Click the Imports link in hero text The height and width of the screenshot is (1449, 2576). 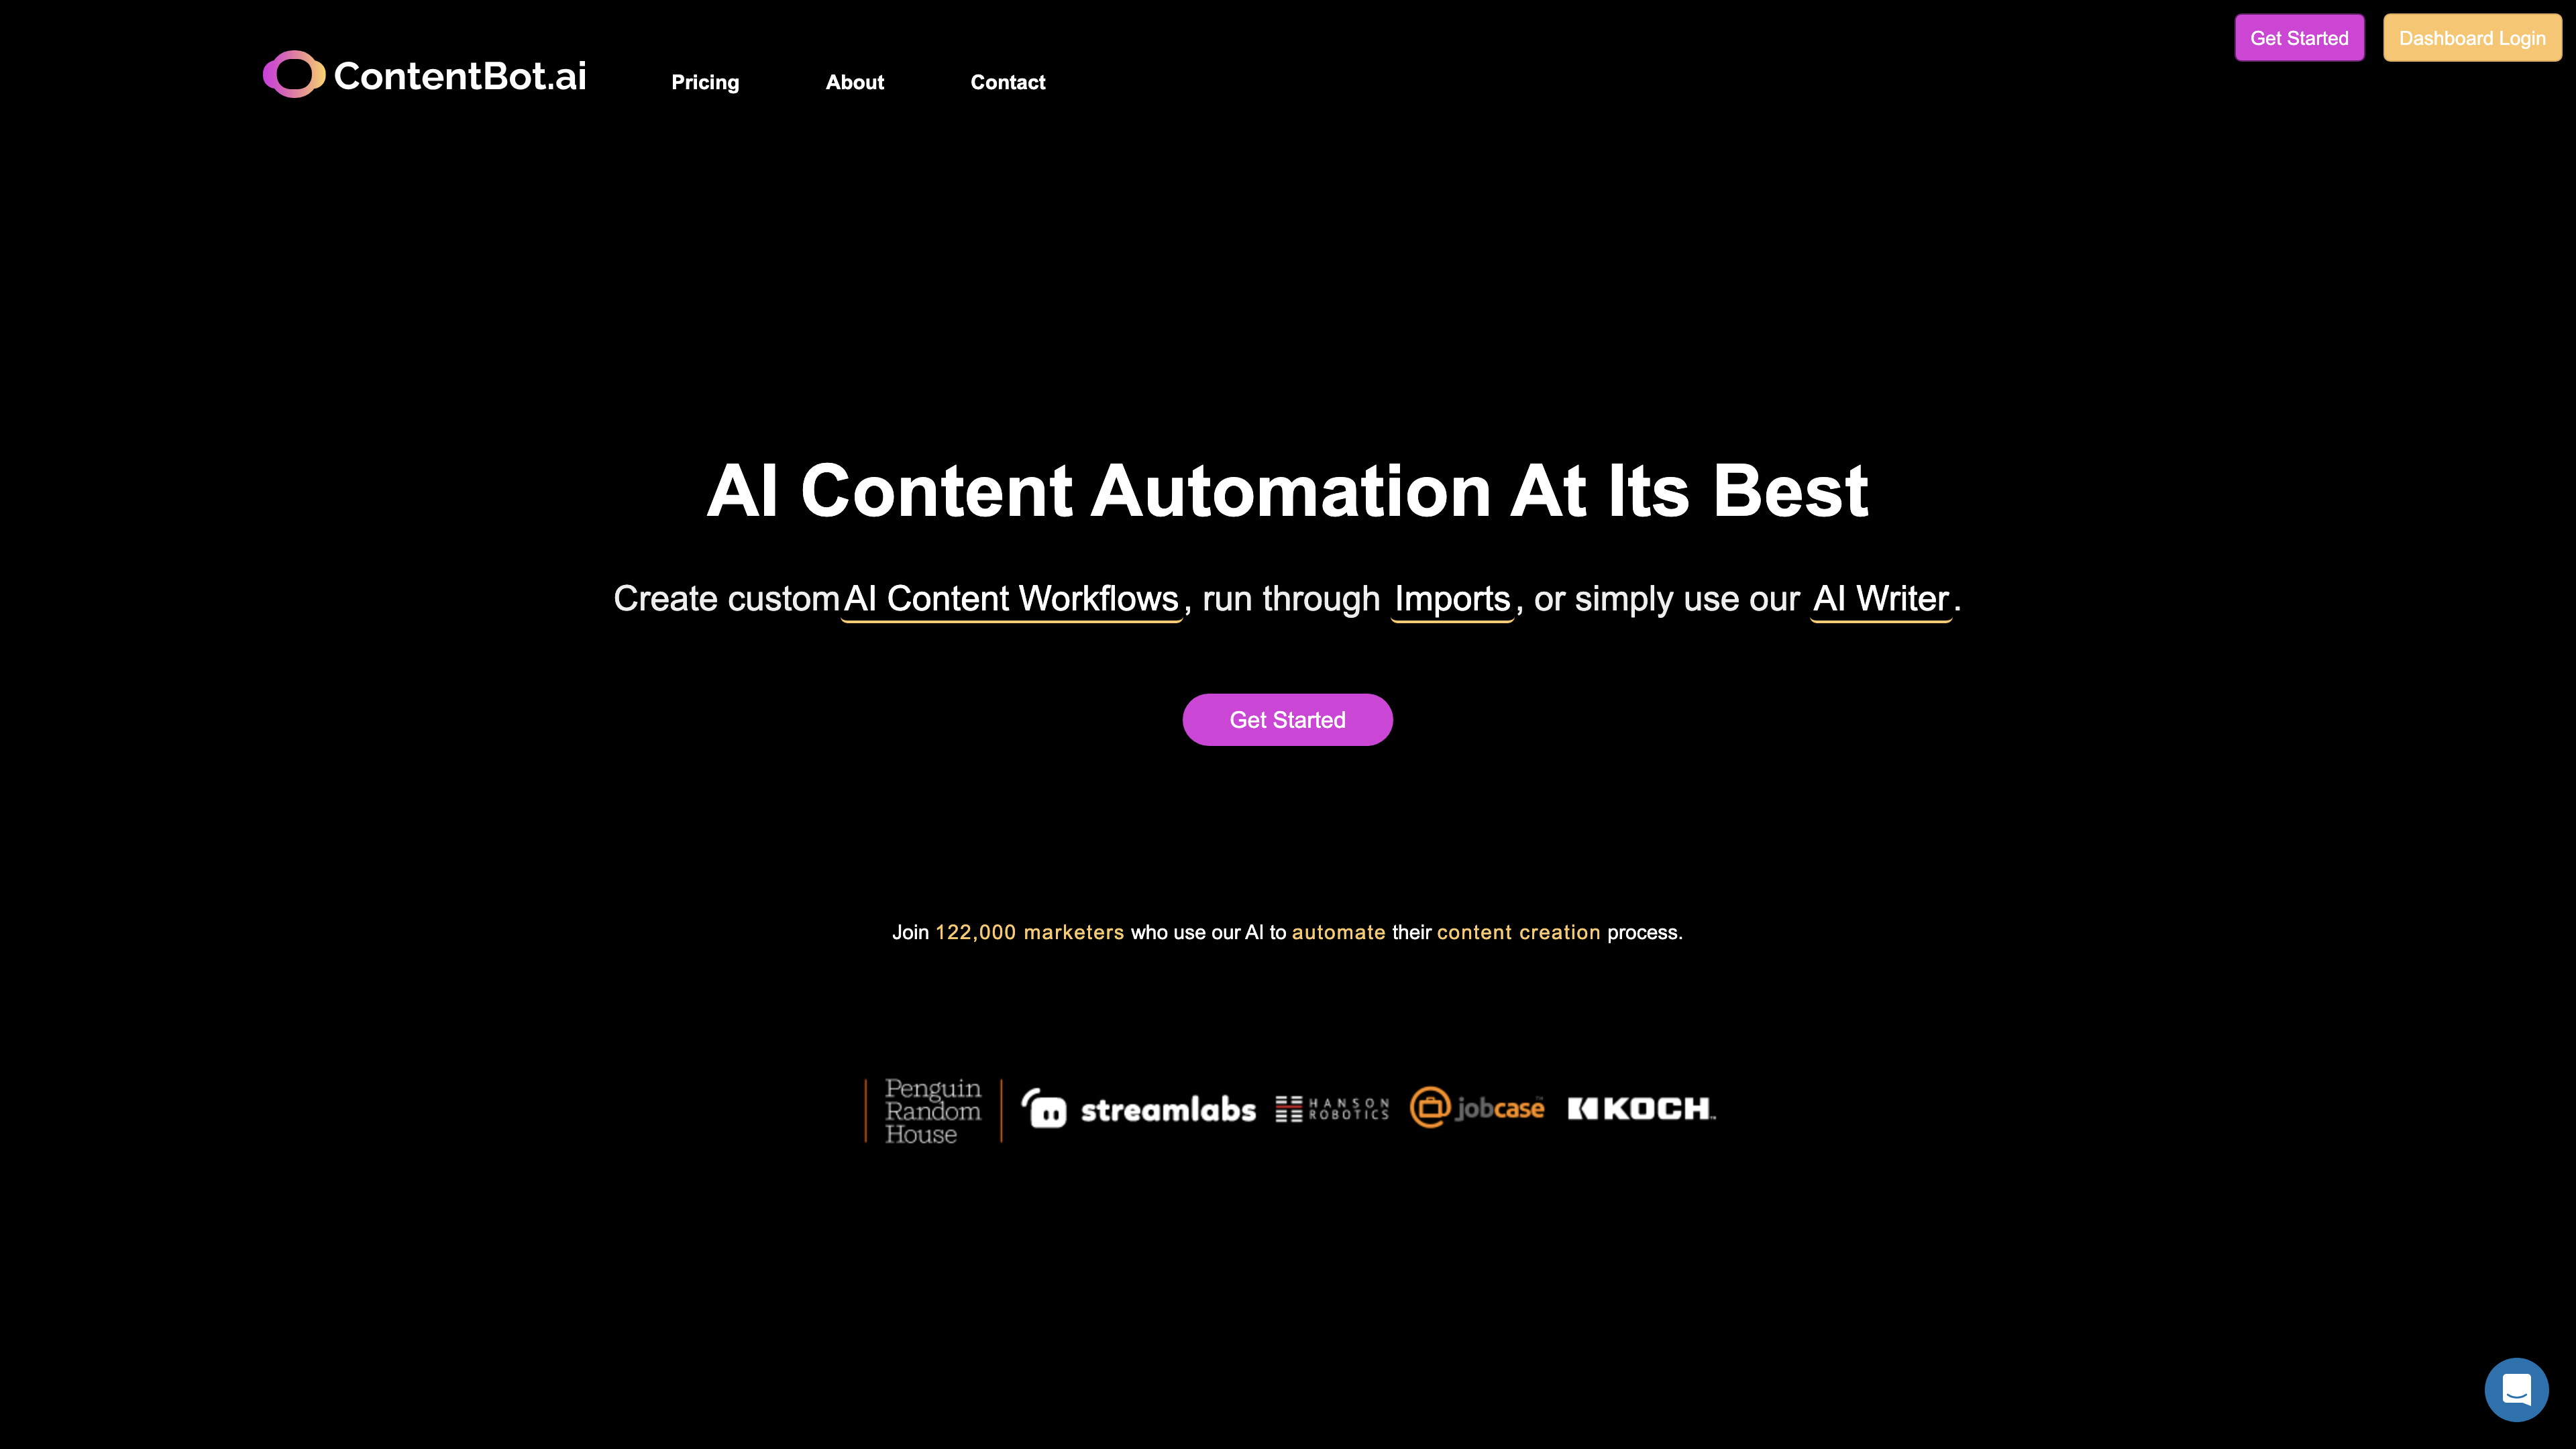coord(1452,598)
